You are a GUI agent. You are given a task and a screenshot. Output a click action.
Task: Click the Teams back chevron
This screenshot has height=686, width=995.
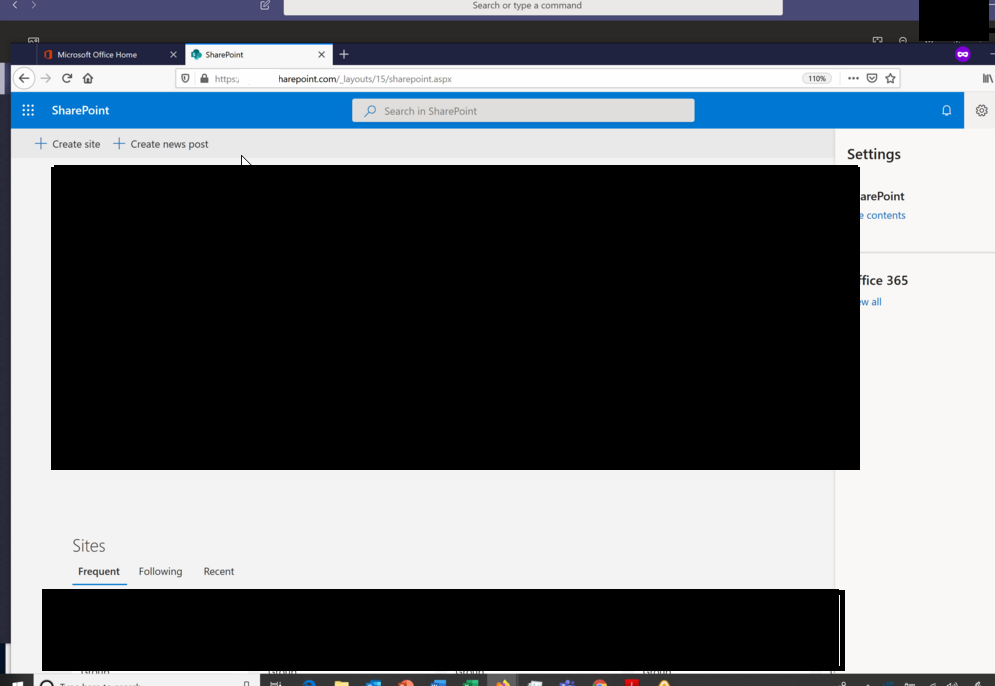pos(15,5)
